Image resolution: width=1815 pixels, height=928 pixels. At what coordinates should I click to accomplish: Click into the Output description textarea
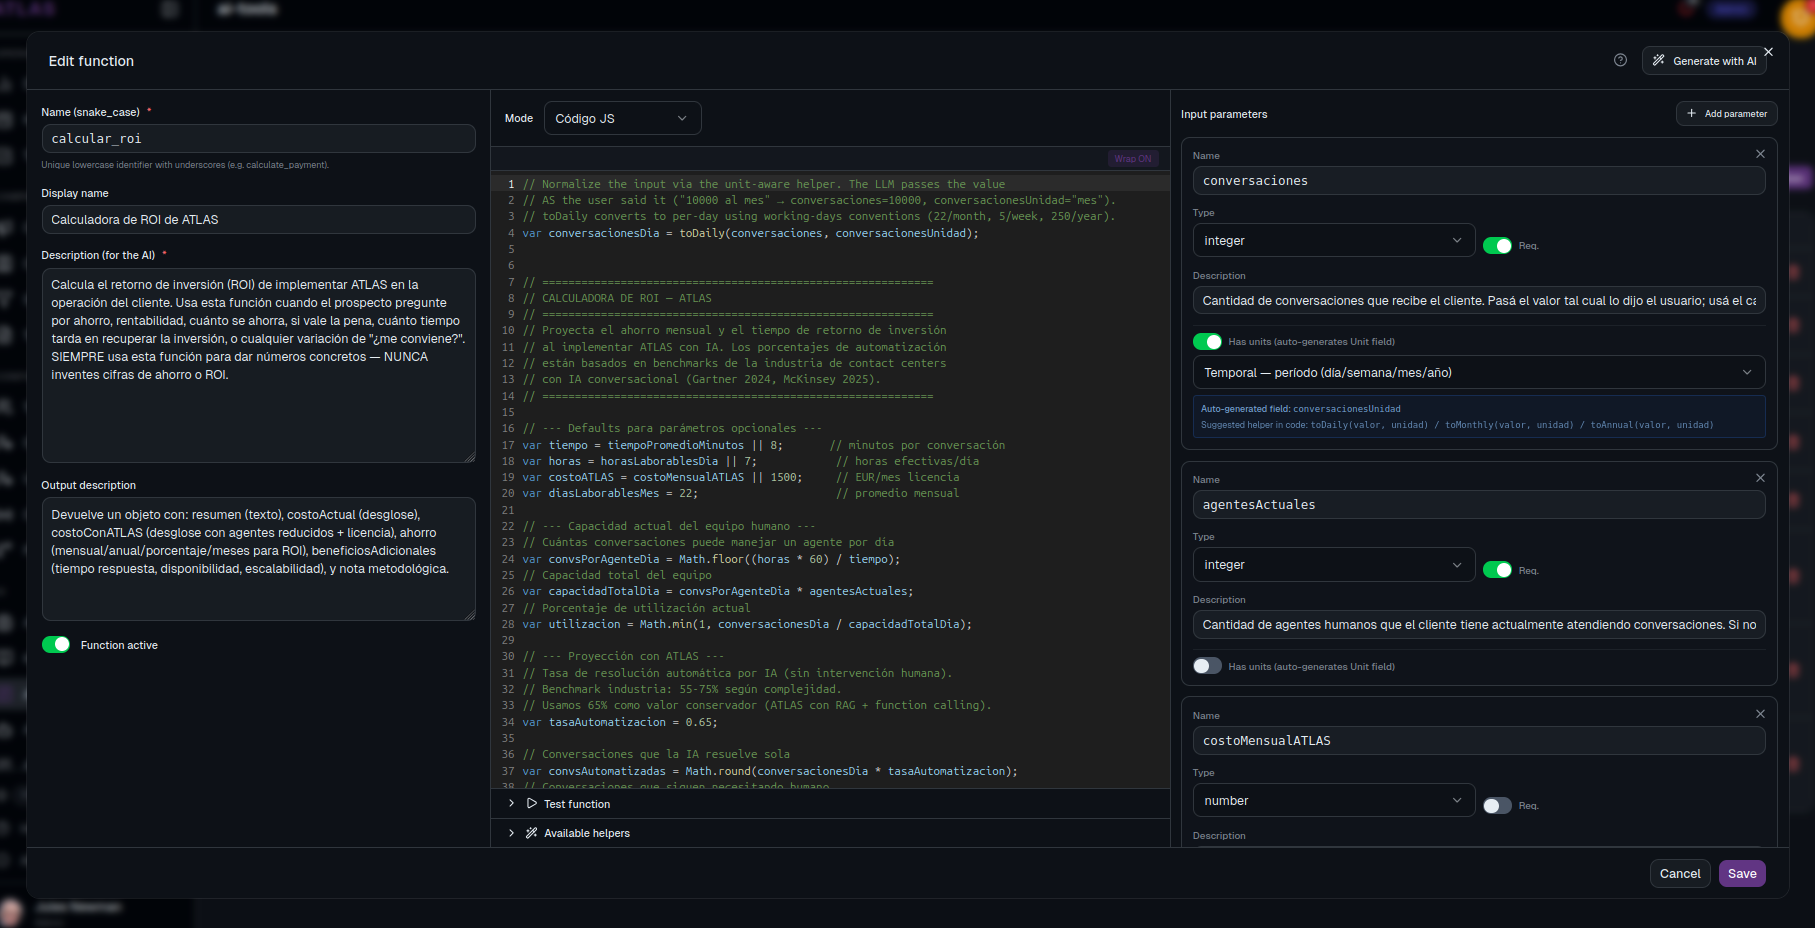click(x=258, y=559)
